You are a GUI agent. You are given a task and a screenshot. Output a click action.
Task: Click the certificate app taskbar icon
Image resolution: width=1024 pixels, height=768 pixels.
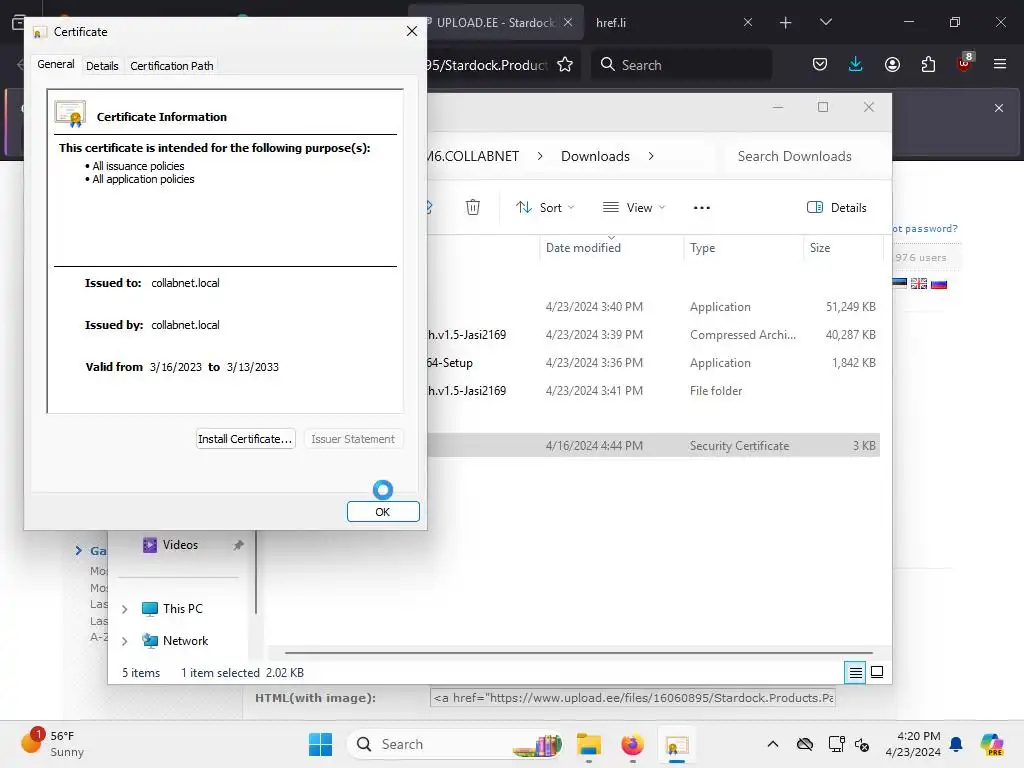677,744
